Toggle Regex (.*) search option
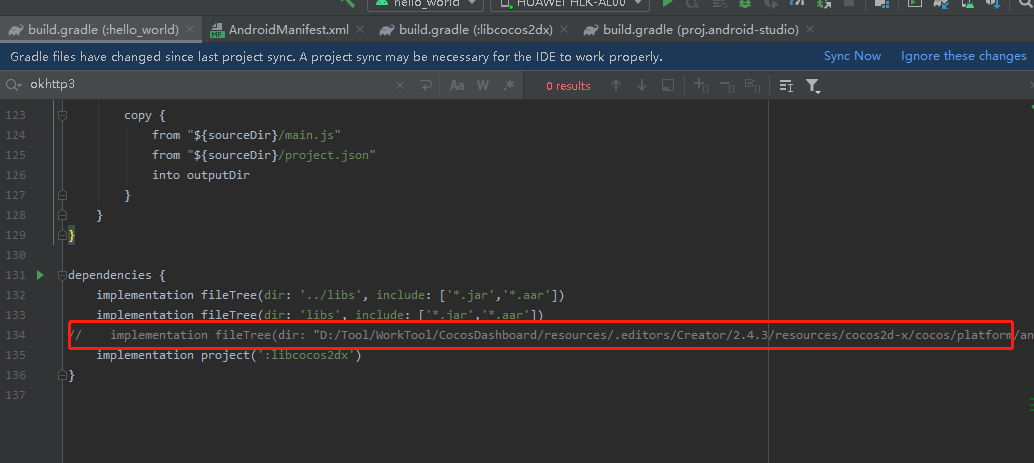 point(508,85)
